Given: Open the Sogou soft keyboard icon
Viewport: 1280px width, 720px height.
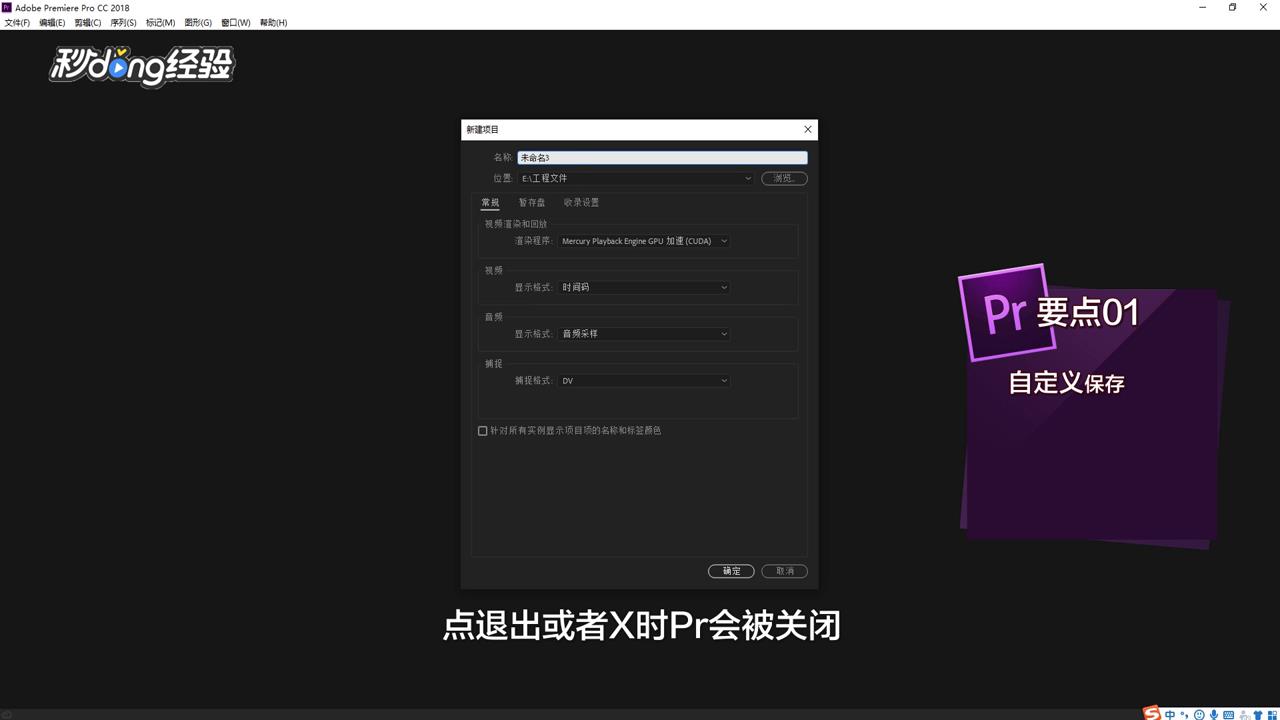Looking at the screenshot, I should 1229,714.
